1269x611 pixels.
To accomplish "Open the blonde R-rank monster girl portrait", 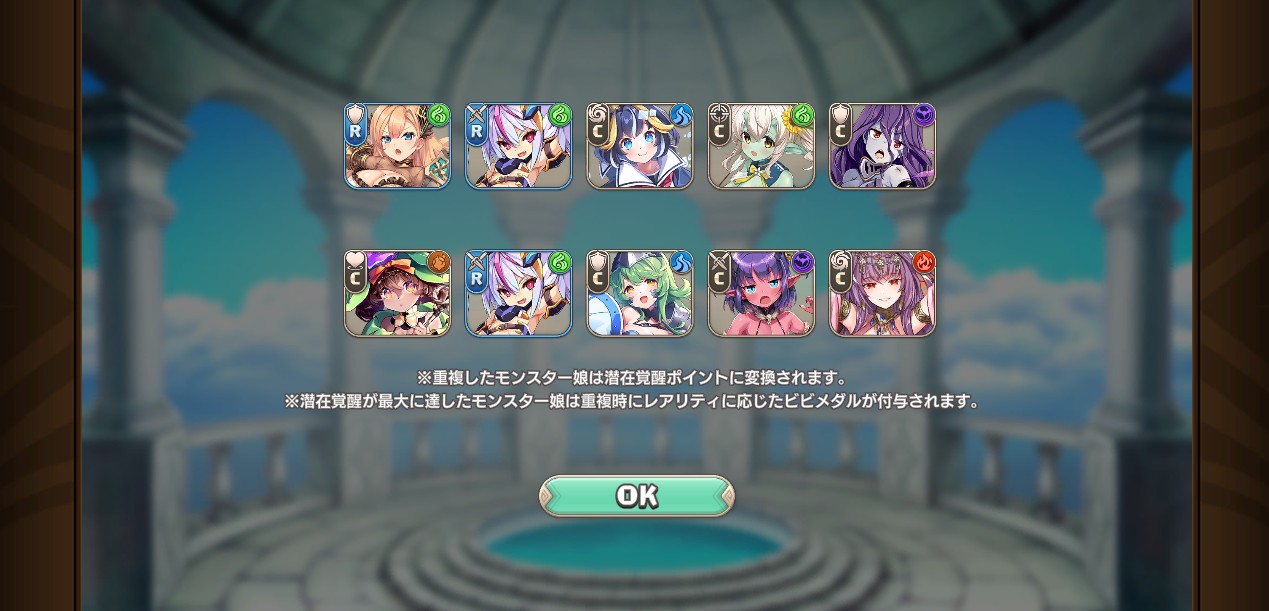I will pyautogui.click(x=397, y=146).
